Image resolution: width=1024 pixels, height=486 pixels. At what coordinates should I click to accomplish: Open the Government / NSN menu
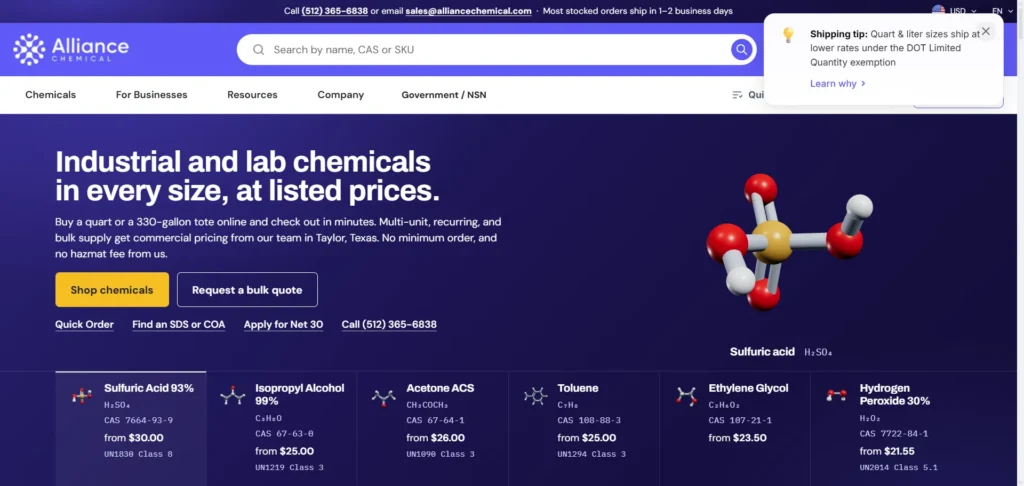443,95
